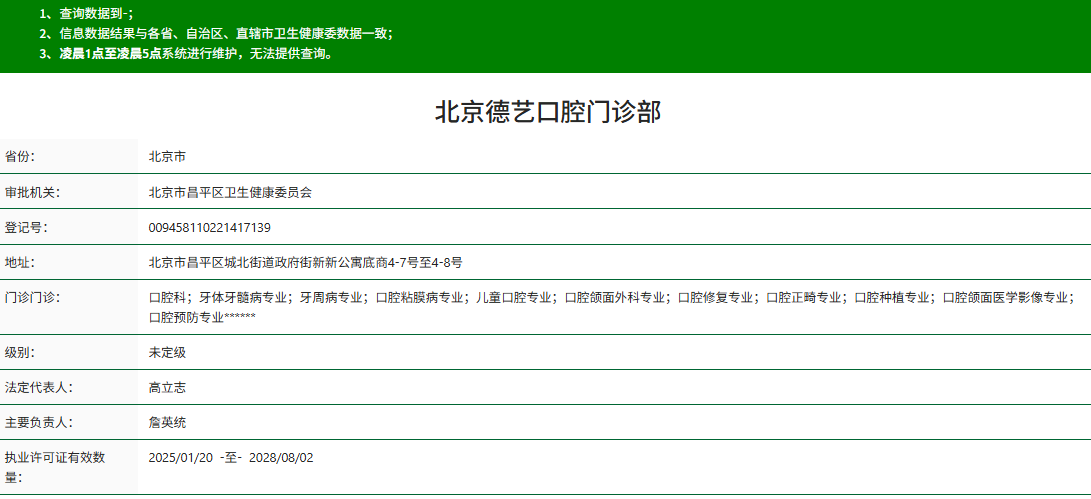Select registration number 009458110221417139

point(209,228)
